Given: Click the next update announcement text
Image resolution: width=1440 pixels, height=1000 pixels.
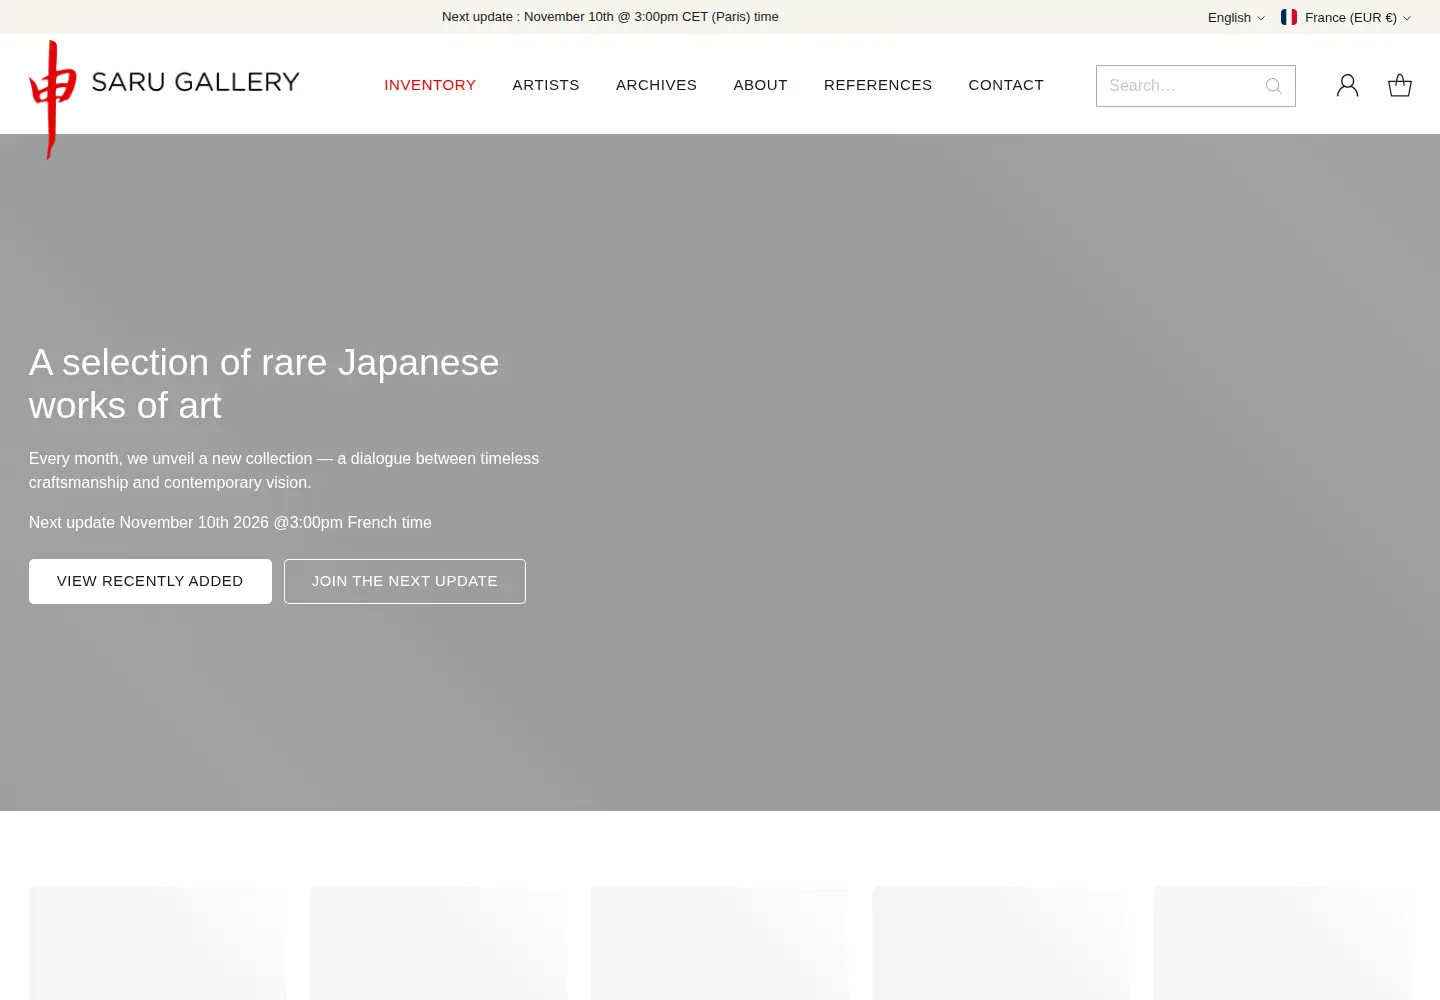Looking at the screenshot, I should tap(610, 17).
